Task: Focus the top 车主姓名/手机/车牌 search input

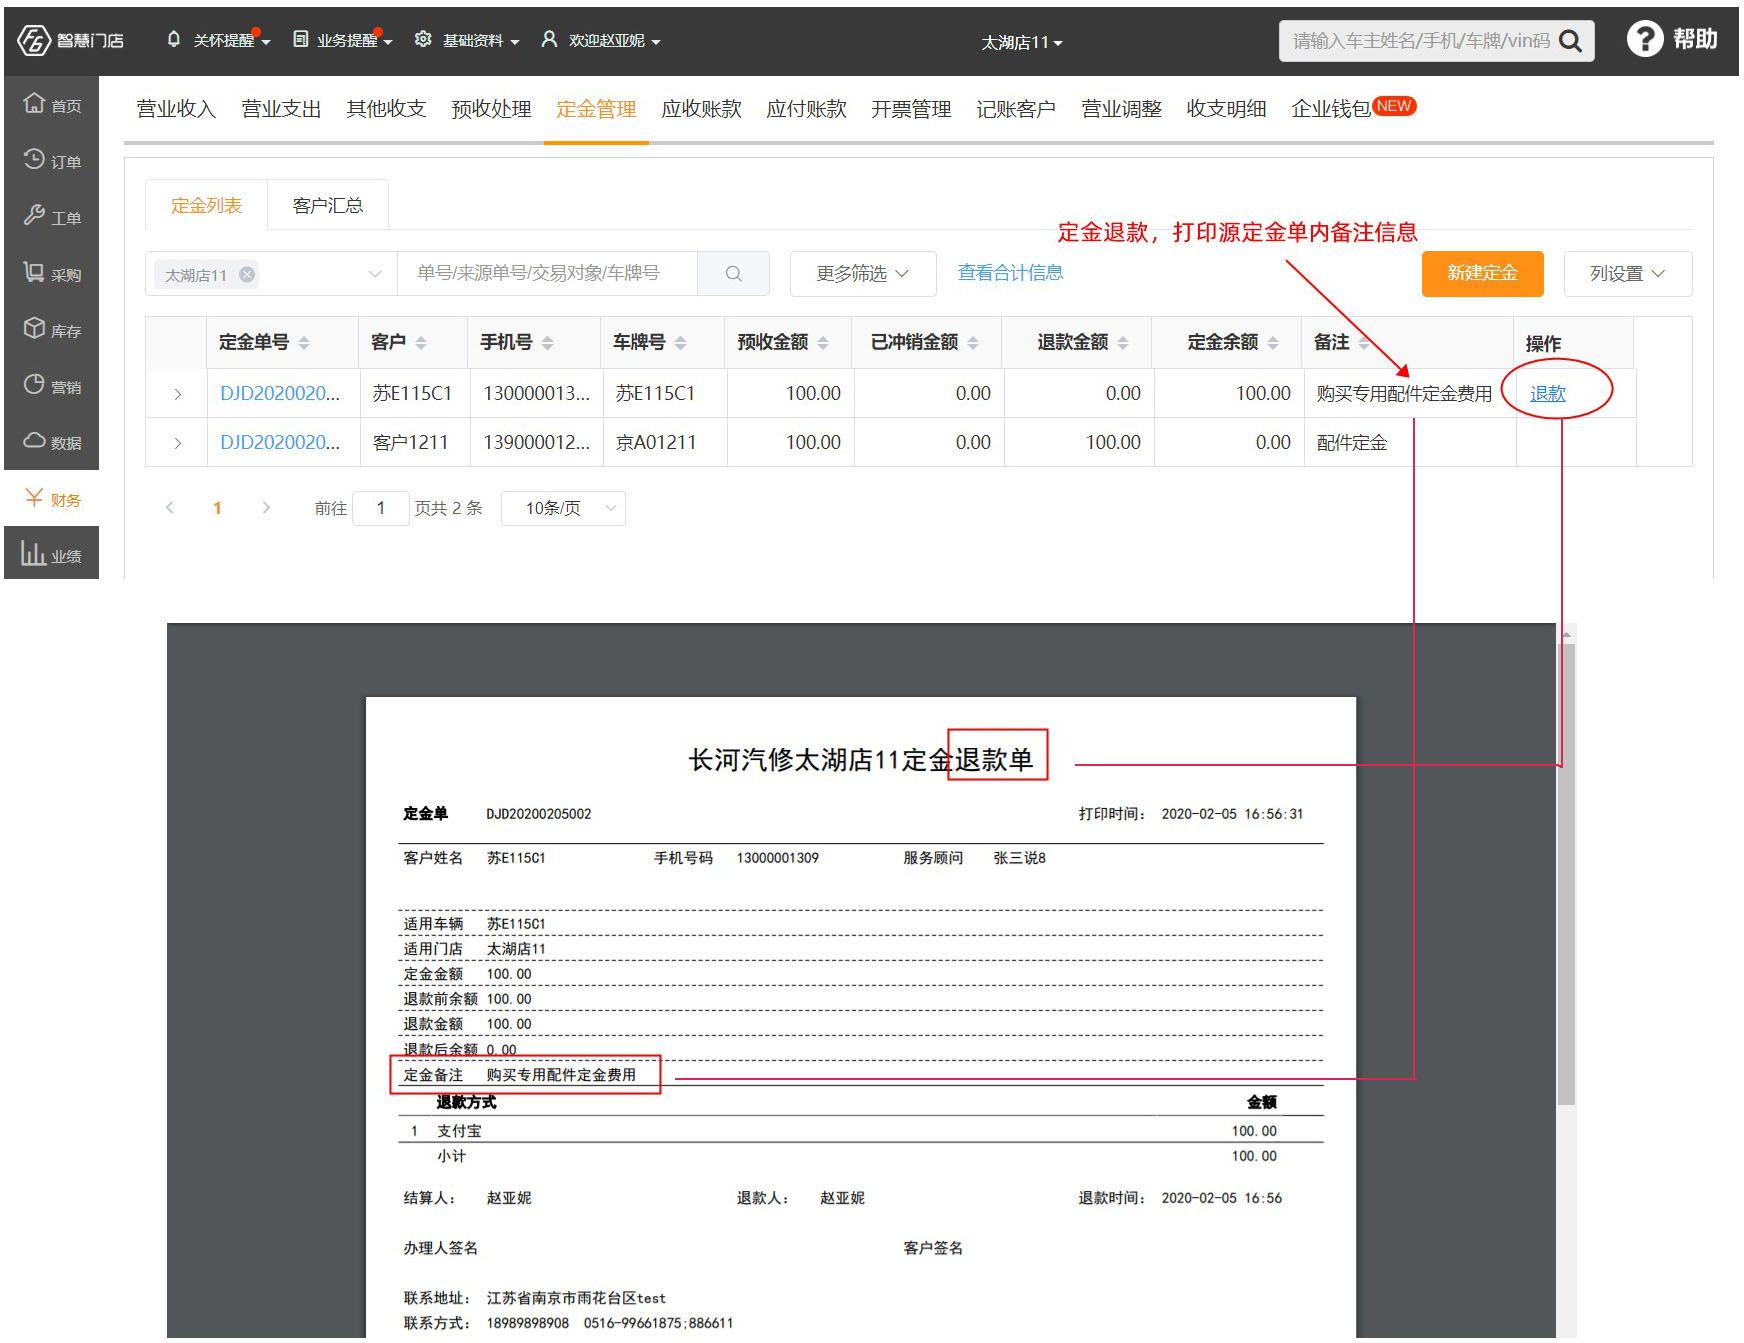Action: [1421, 41]
